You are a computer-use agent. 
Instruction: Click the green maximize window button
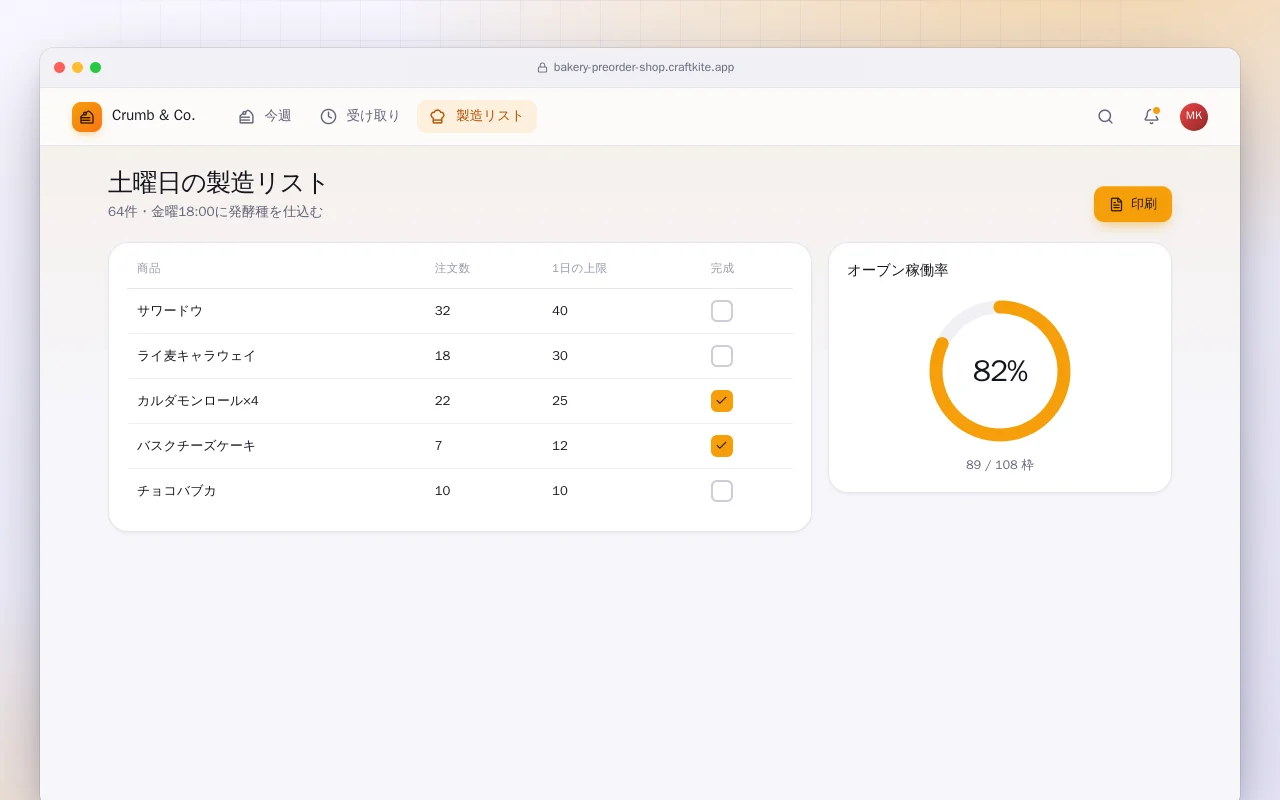[96, 68]
